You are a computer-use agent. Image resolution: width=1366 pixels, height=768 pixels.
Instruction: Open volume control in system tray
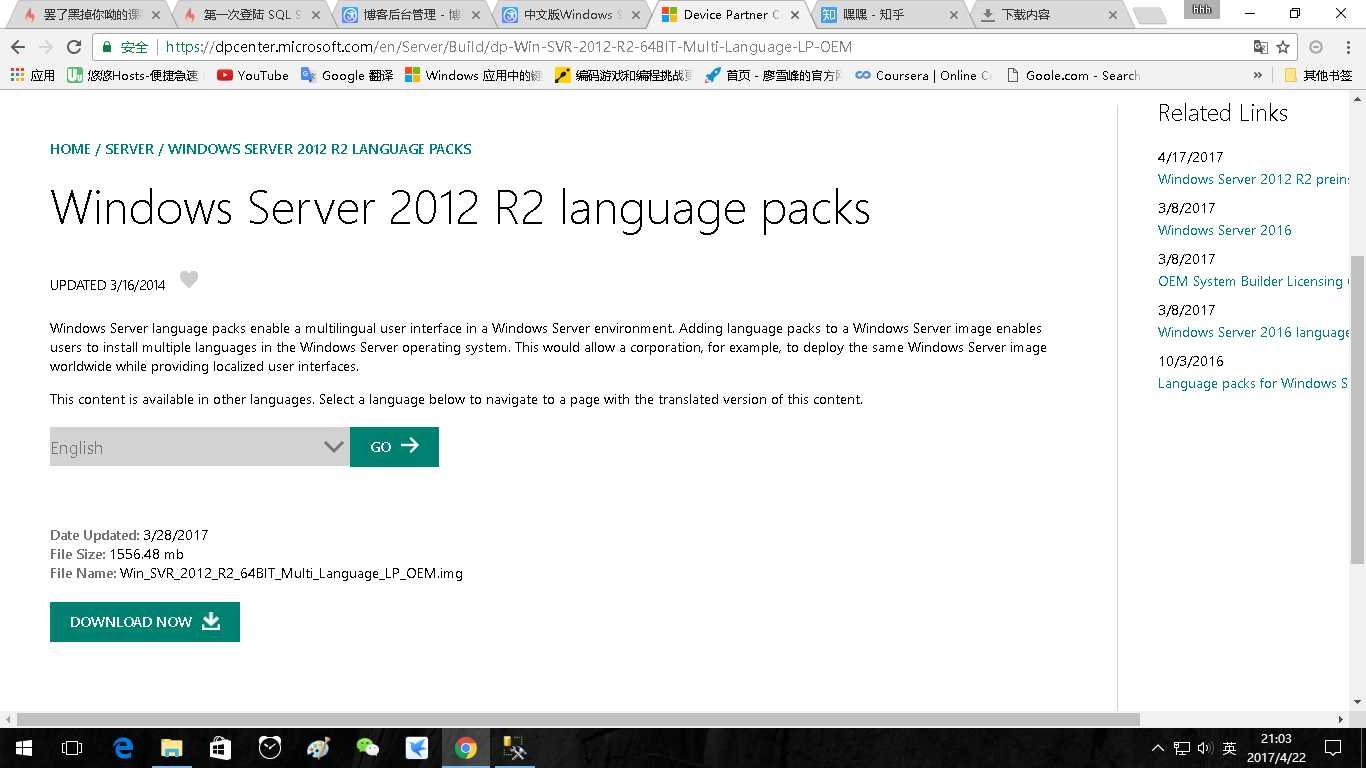coord(1204,748)
